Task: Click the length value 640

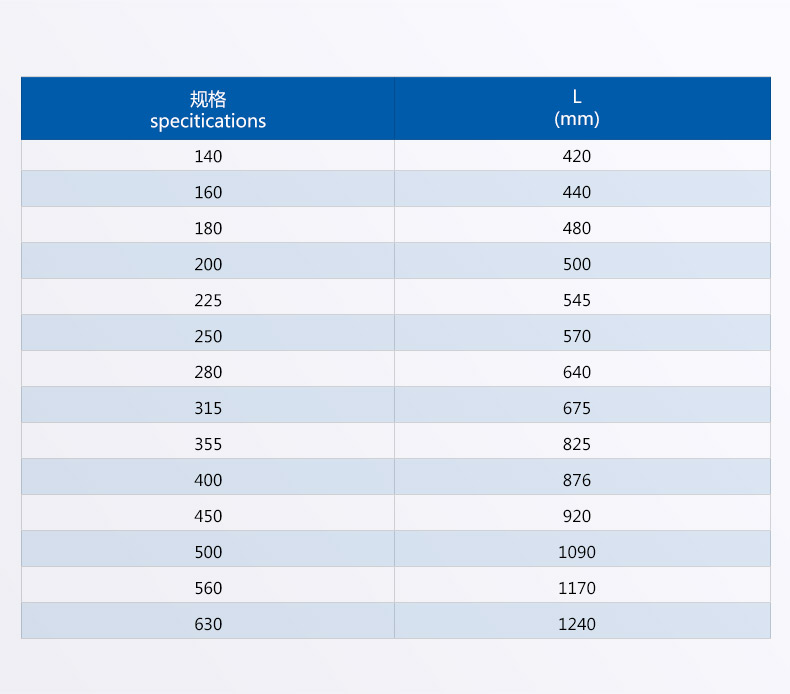Action: click(577, 372)
